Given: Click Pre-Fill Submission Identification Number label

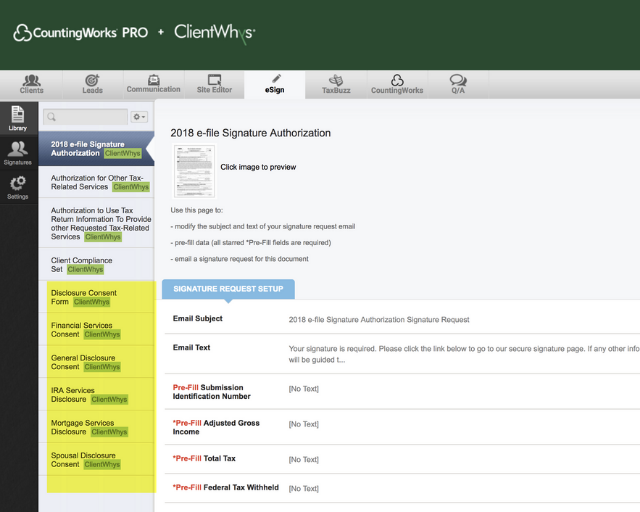Looking at the screenshot, I should (211, 392).
